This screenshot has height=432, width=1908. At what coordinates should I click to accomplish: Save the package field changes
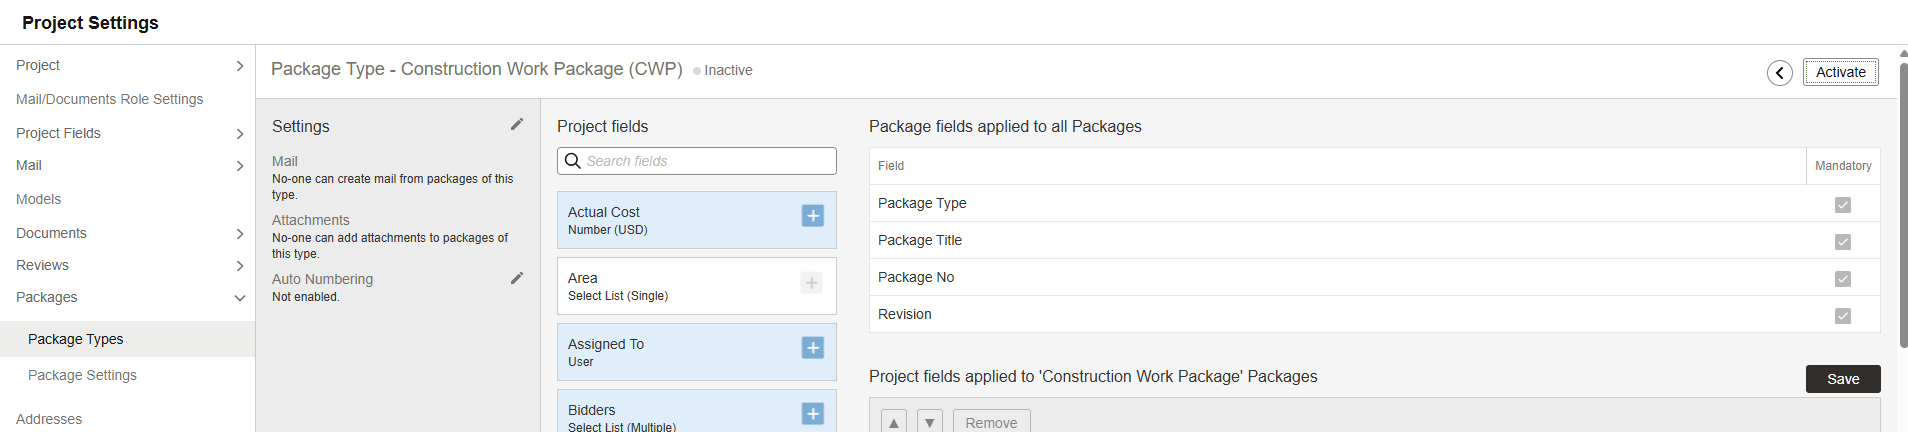(1843, 379)
